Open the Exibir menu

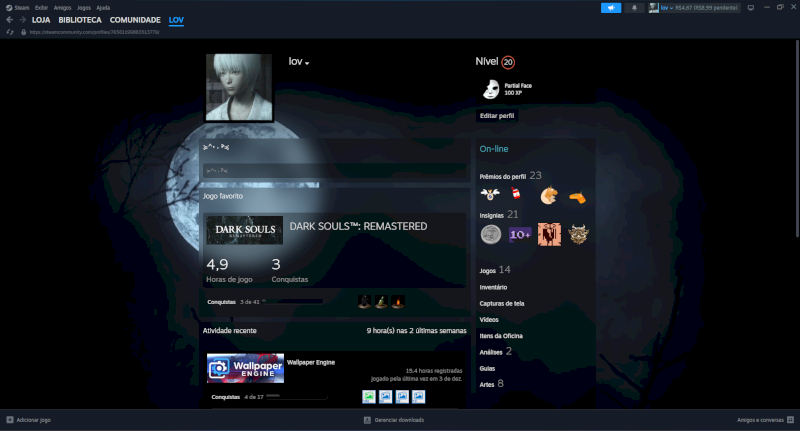point(41,8)
